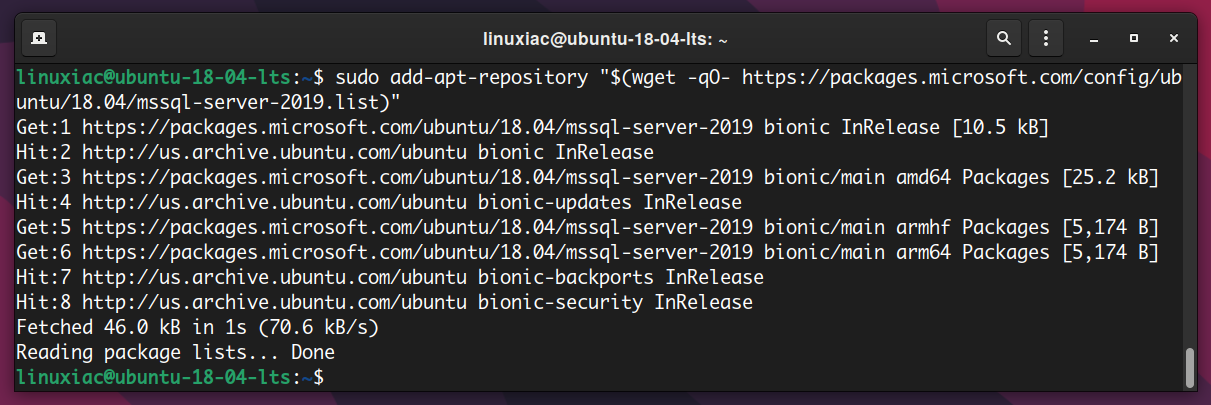This screenshot has width=1211, height=405.
Task: Click the 'Reading package lists... Done' line
Action: (x=175, y=353)
